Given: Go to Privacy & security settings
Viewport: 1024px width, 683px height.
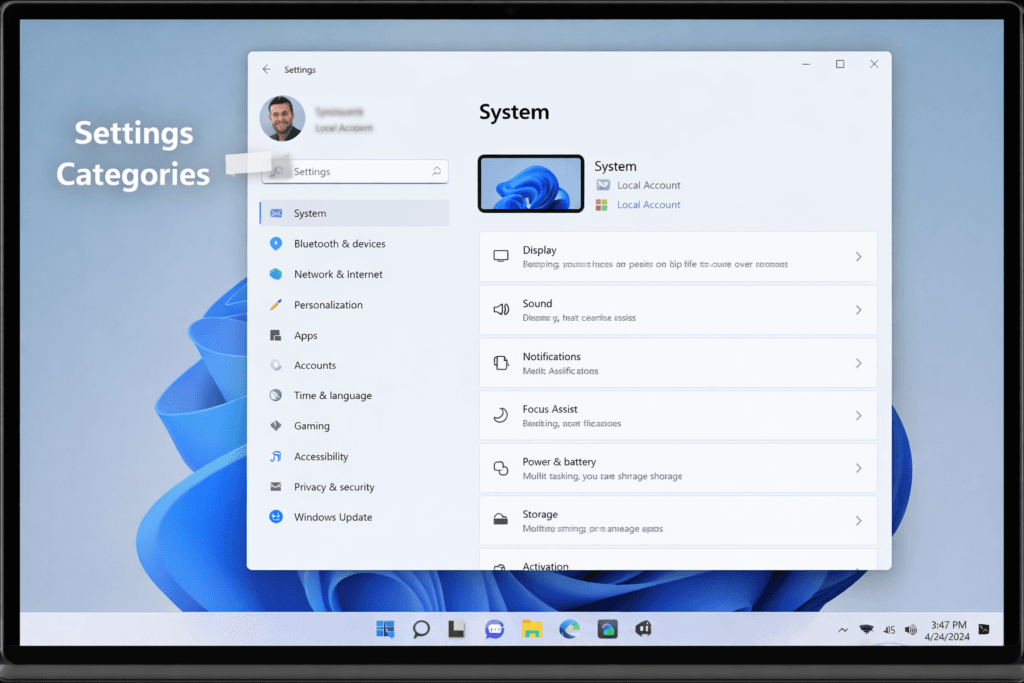Looking at the screenshot, I should [x=334, y=487].
